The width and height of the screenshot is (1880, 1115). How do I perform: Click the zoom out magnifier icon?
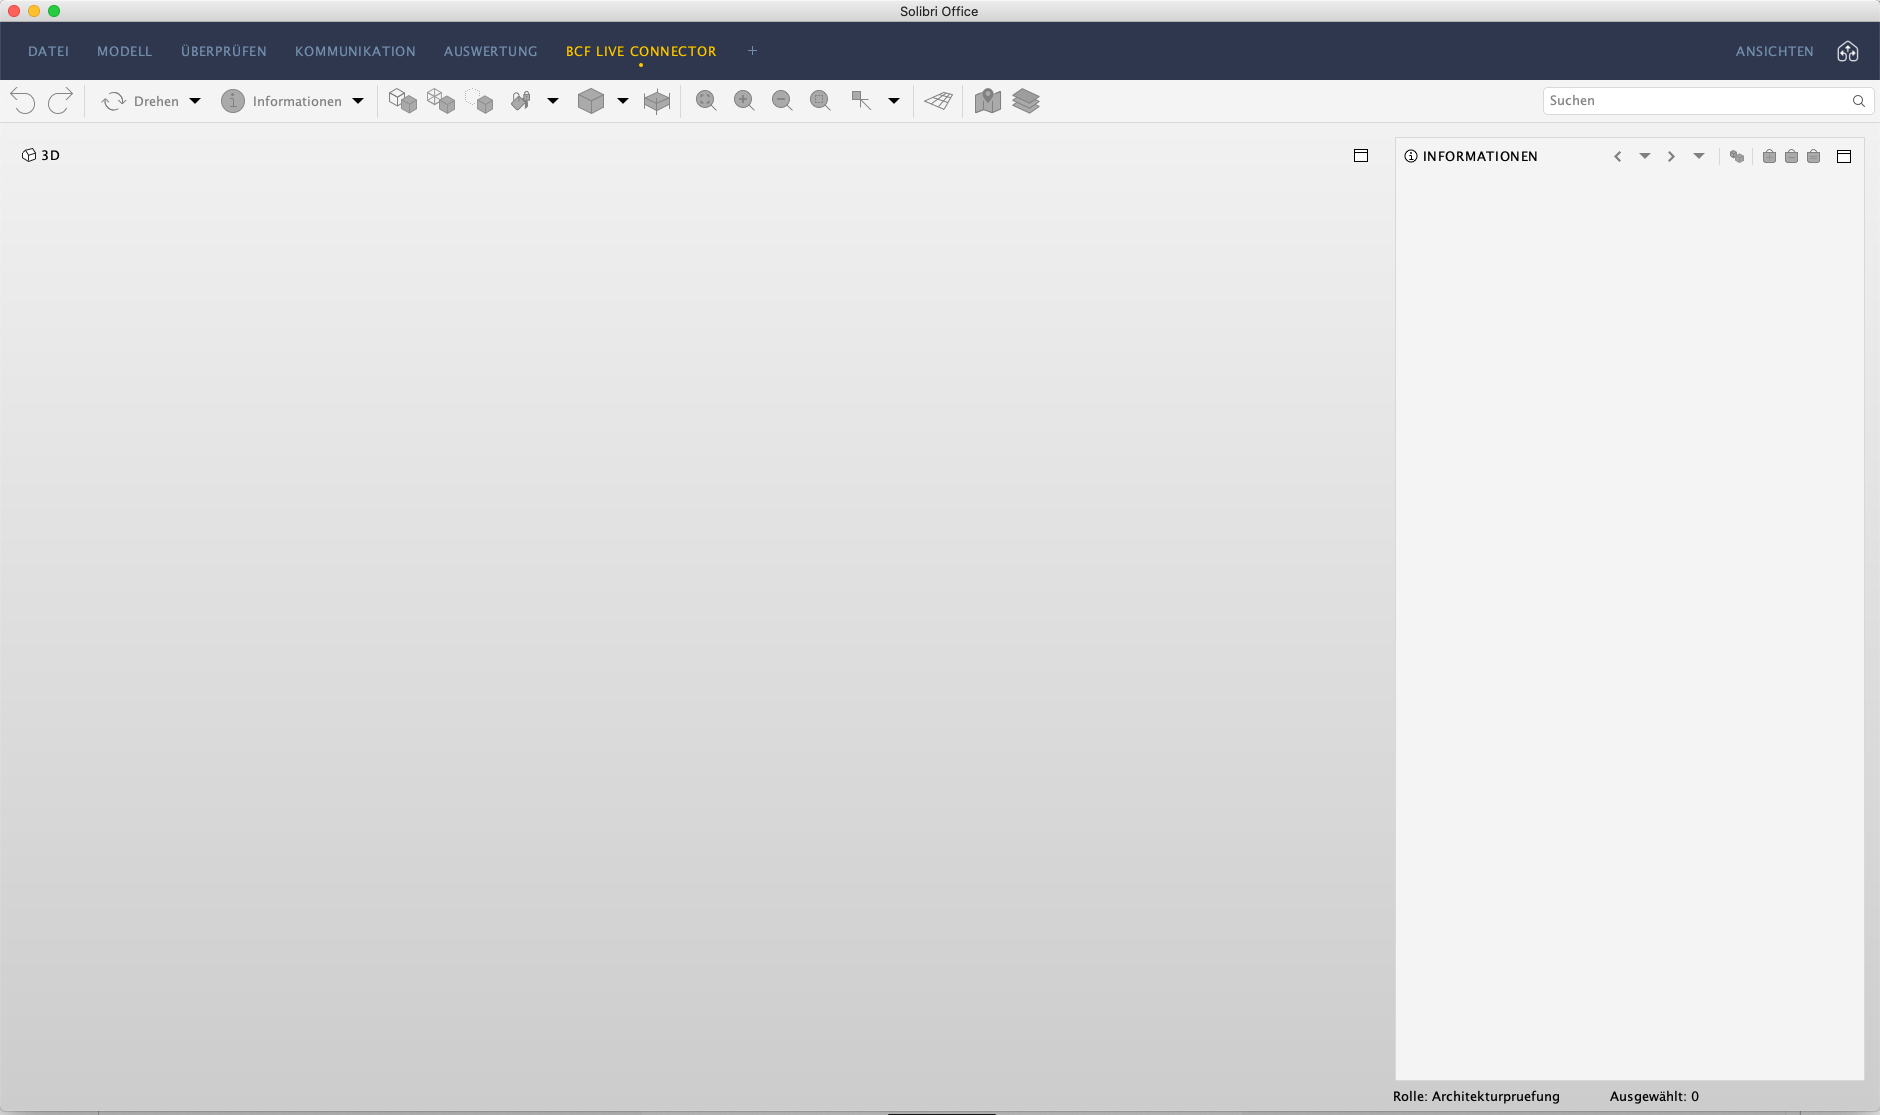pos(782,101)
